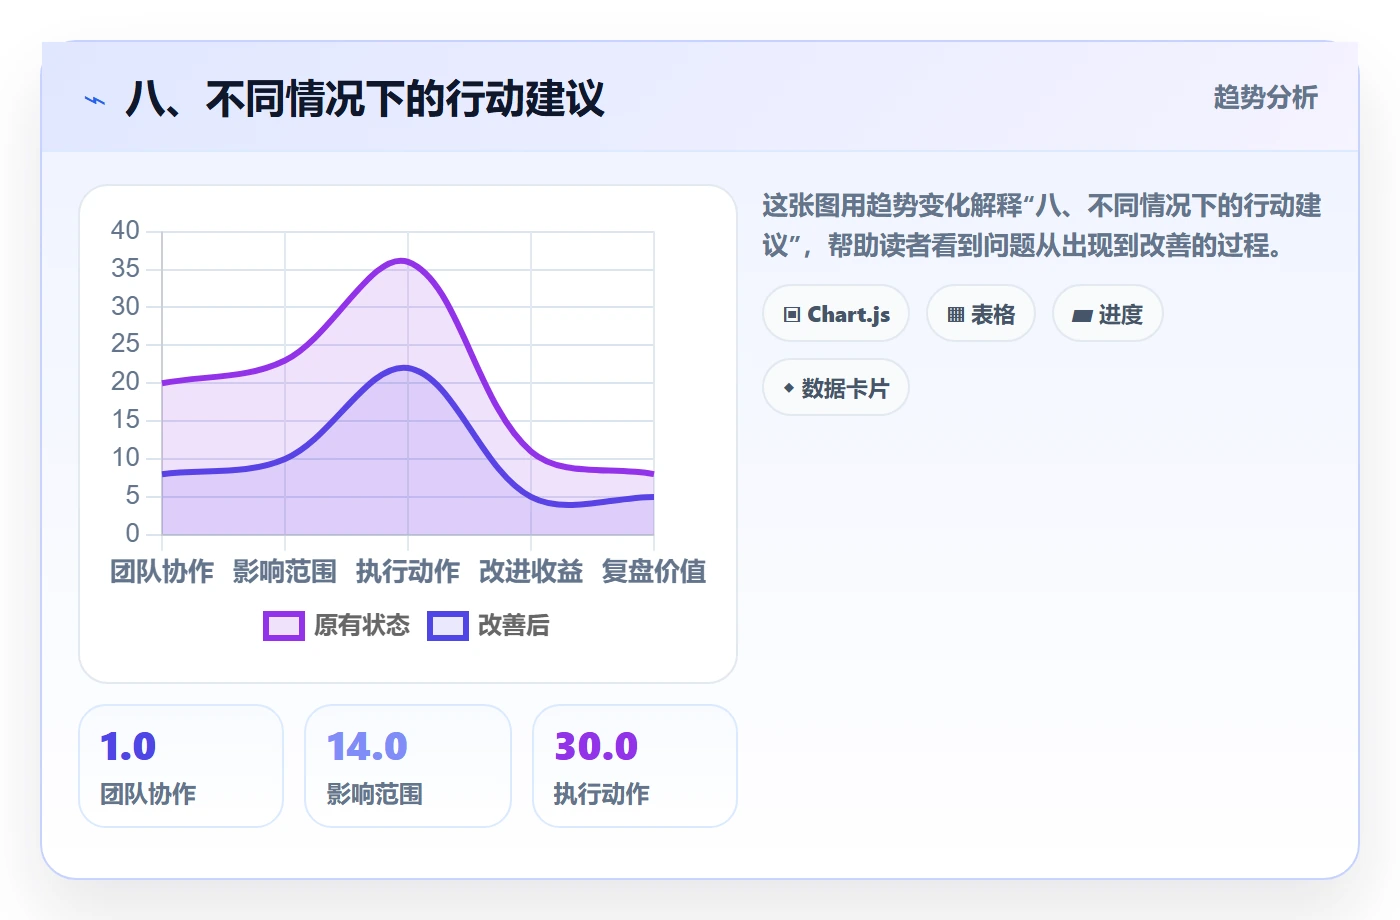This screenshot has height=920, width=1400.
Task: Click the diamond icon in 数据卡片 tag
Action: click(789, 388)
